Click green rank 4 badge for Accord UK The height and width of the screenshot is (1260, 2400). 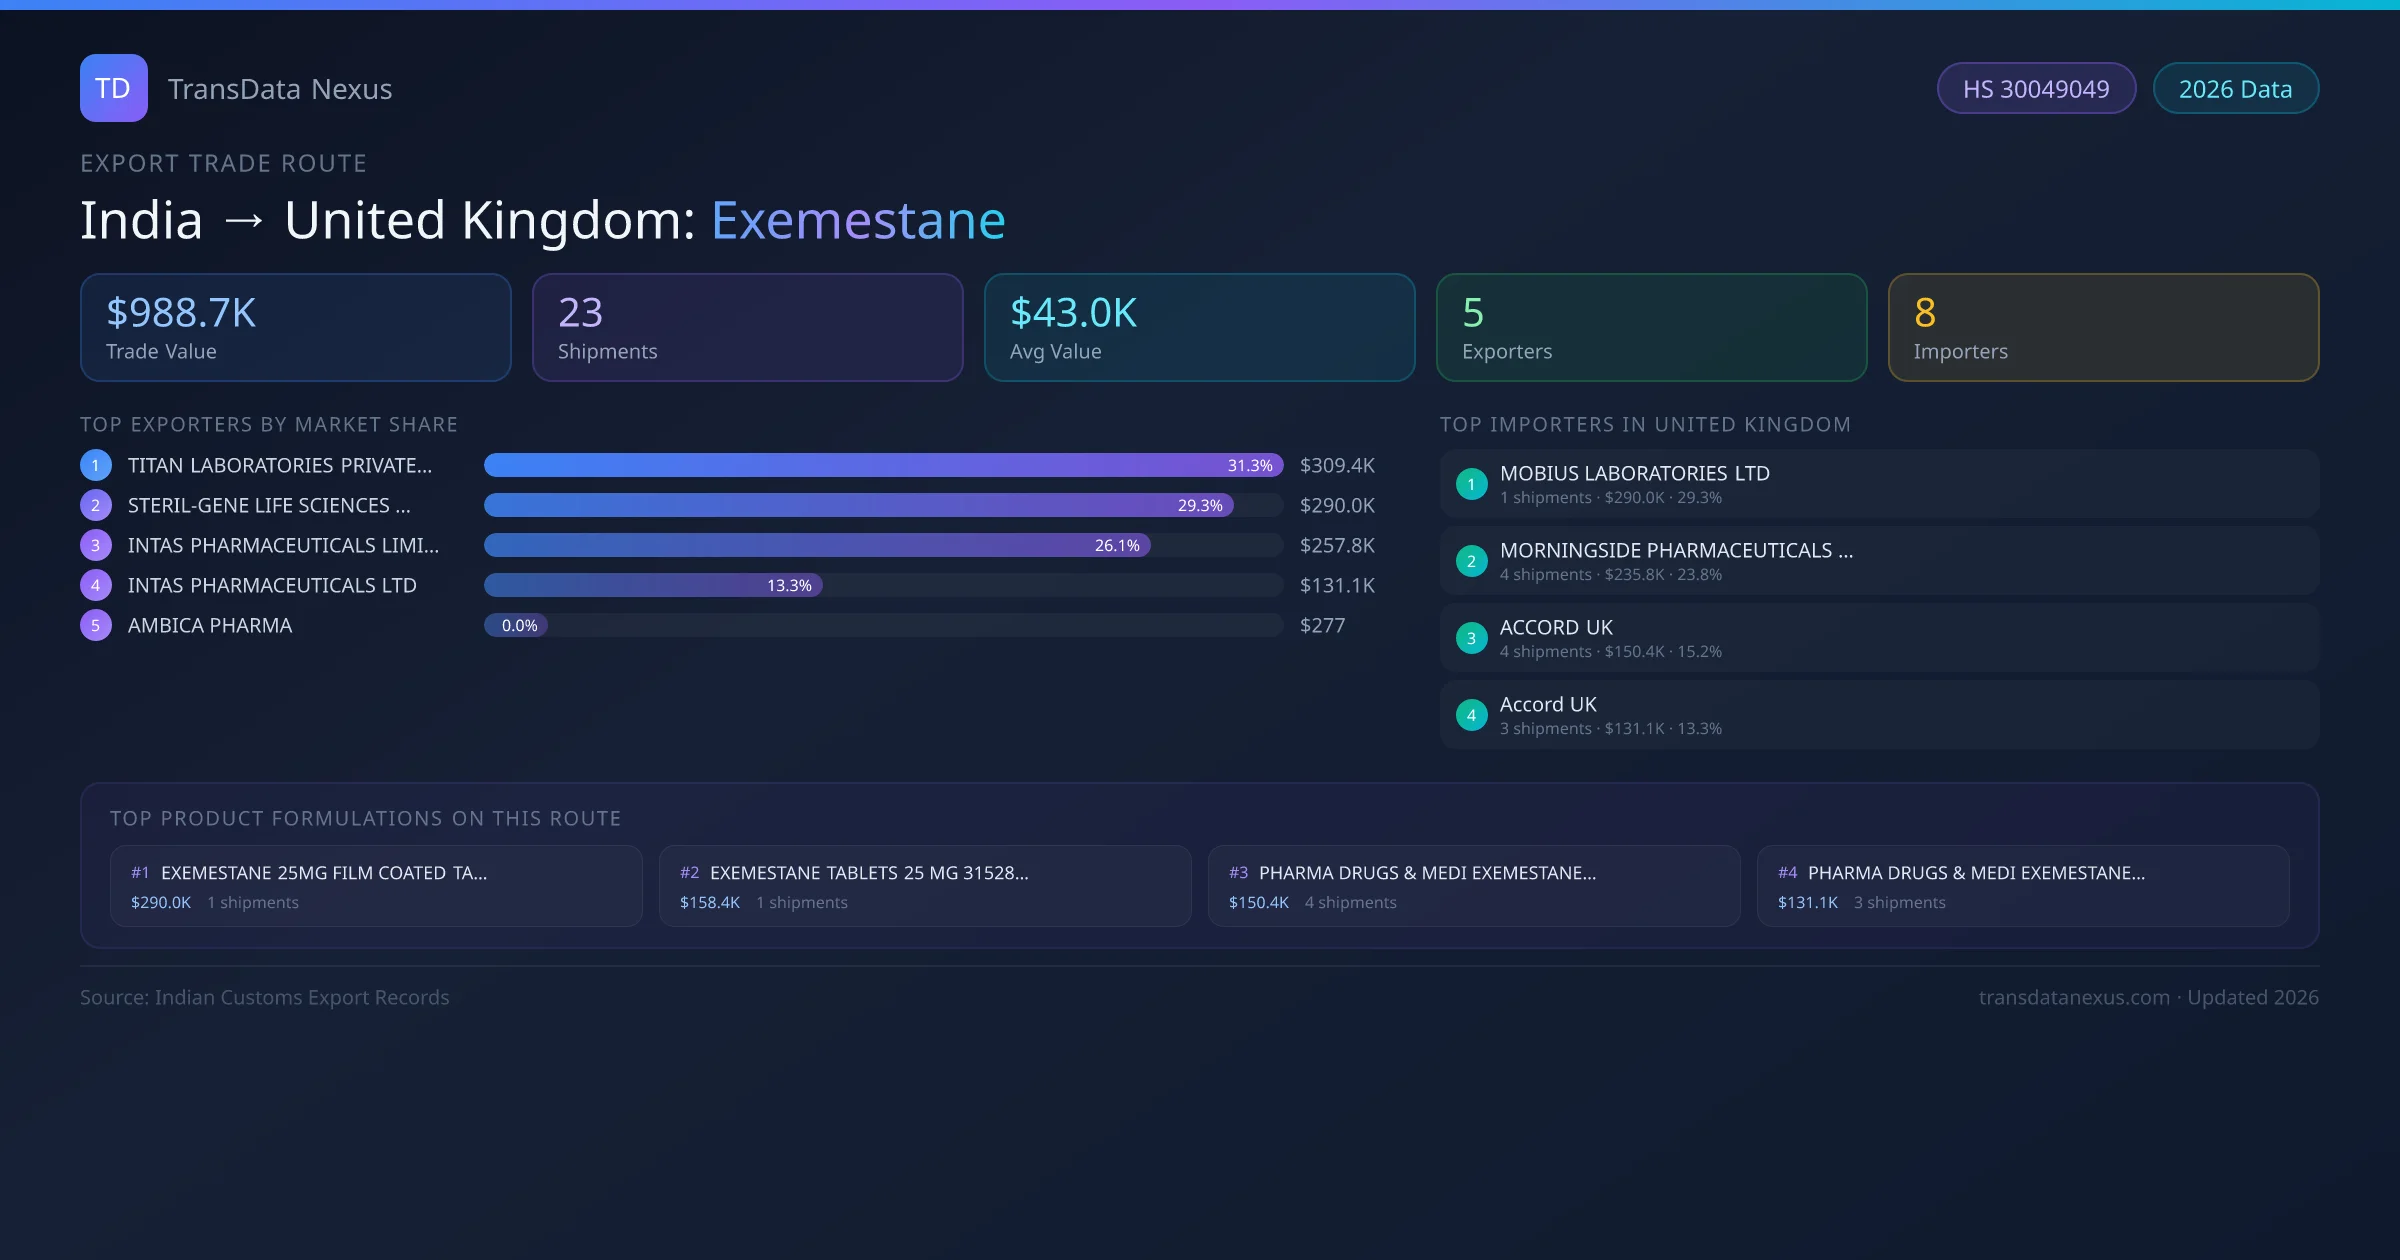[1471, 715]
